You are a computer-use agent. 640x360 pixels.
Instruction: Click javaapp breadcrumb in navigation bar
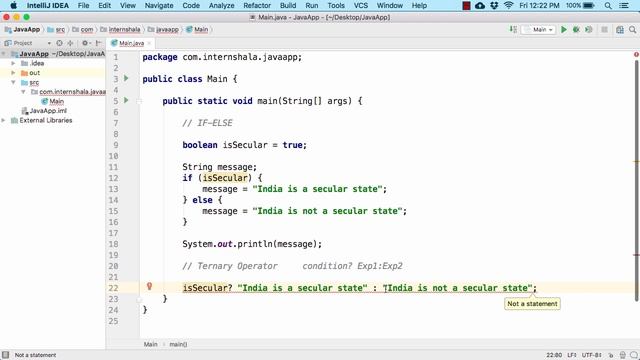[163, 29]
